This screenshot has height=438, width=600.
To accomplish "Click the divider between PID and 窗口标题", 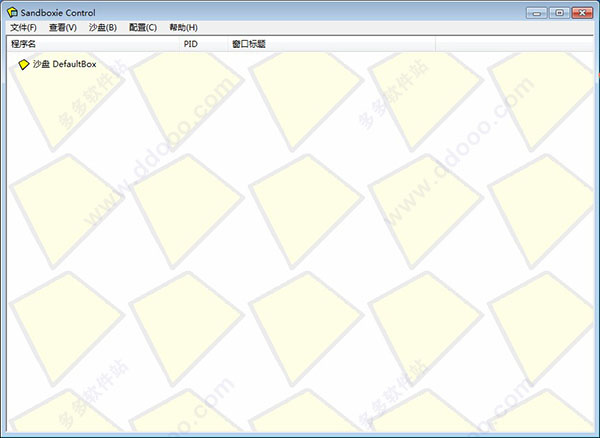I will click(x=228, y=44).
